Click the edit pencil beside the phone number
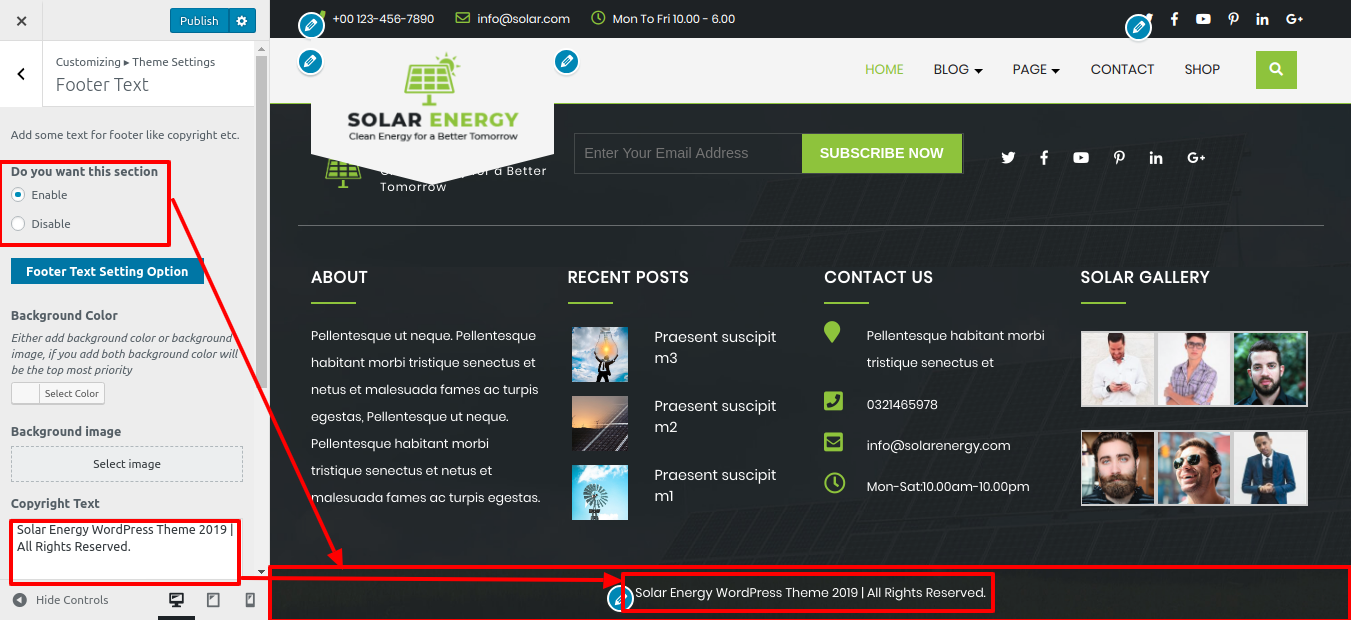 click(312, 24)
